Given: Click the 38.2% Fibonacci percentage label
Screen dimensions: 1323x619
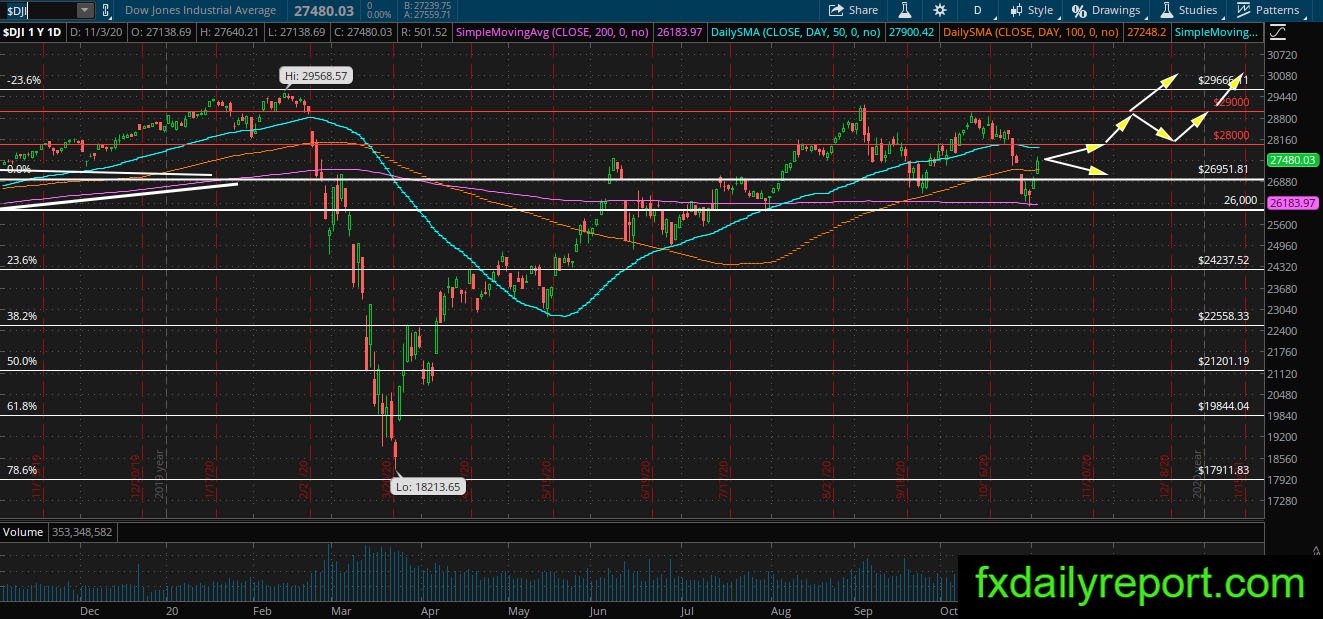Looking at the screenshot, I should 21,316.
